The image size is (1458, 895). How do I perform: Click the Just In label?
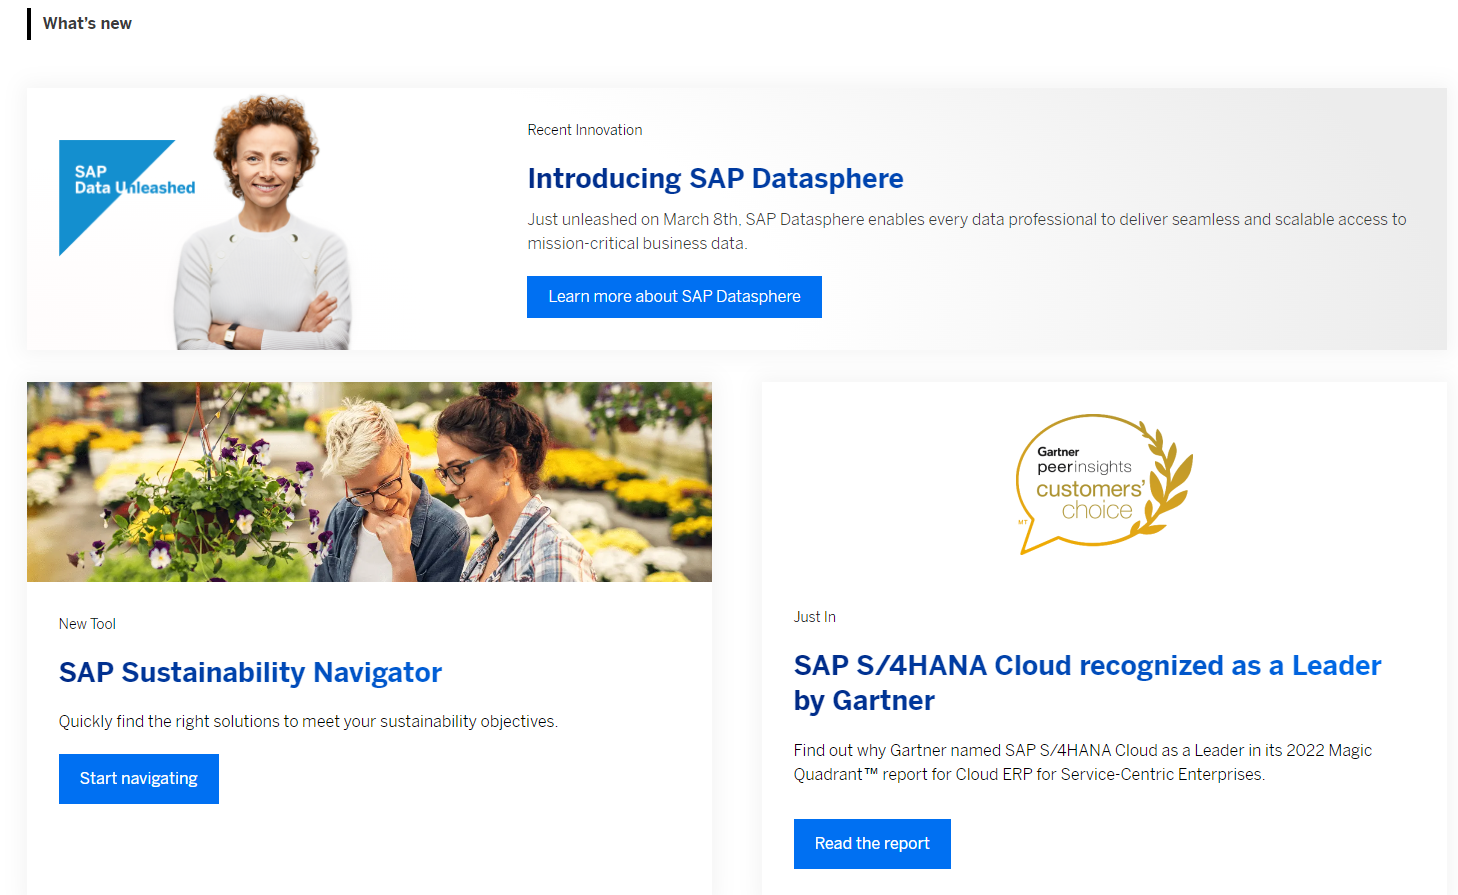(x=815, y=617)
